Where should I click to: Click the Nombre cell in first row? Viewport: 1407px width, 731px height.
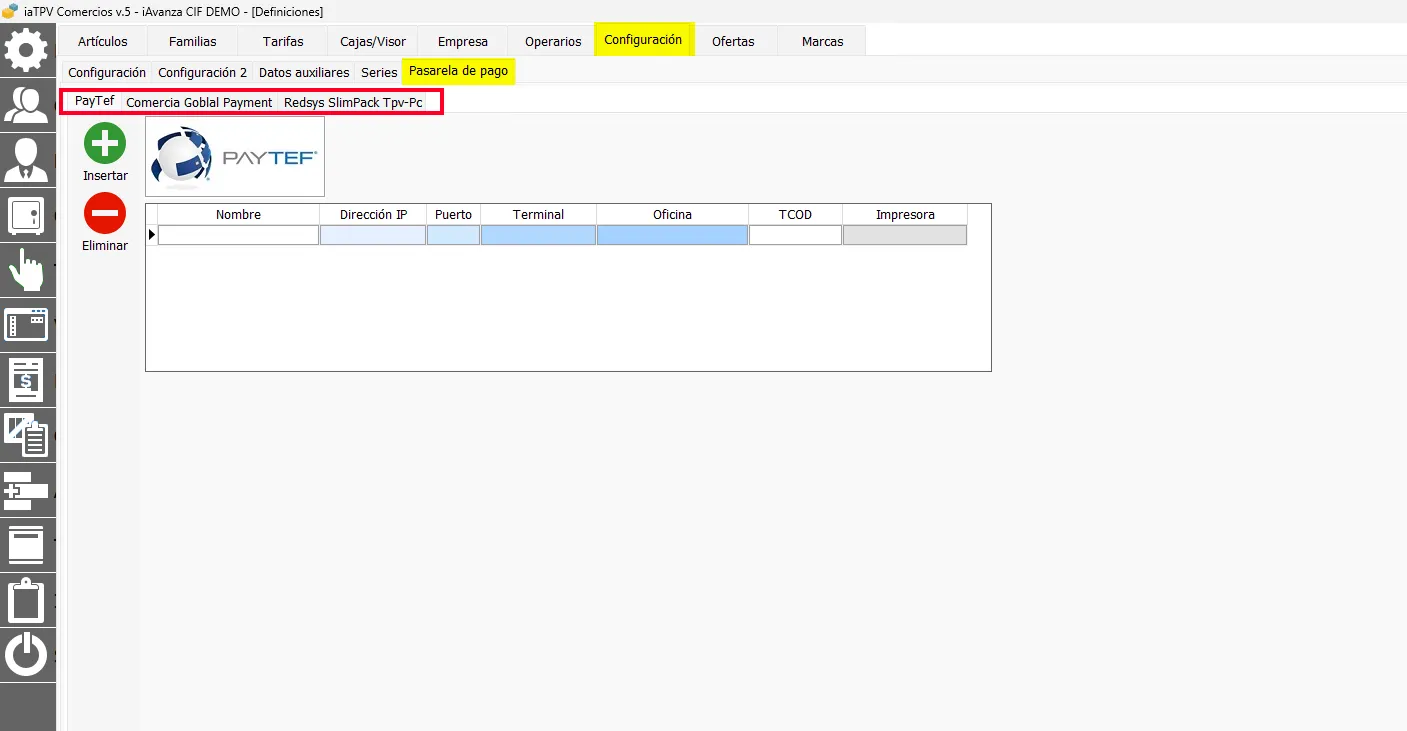tap(239, 235)
